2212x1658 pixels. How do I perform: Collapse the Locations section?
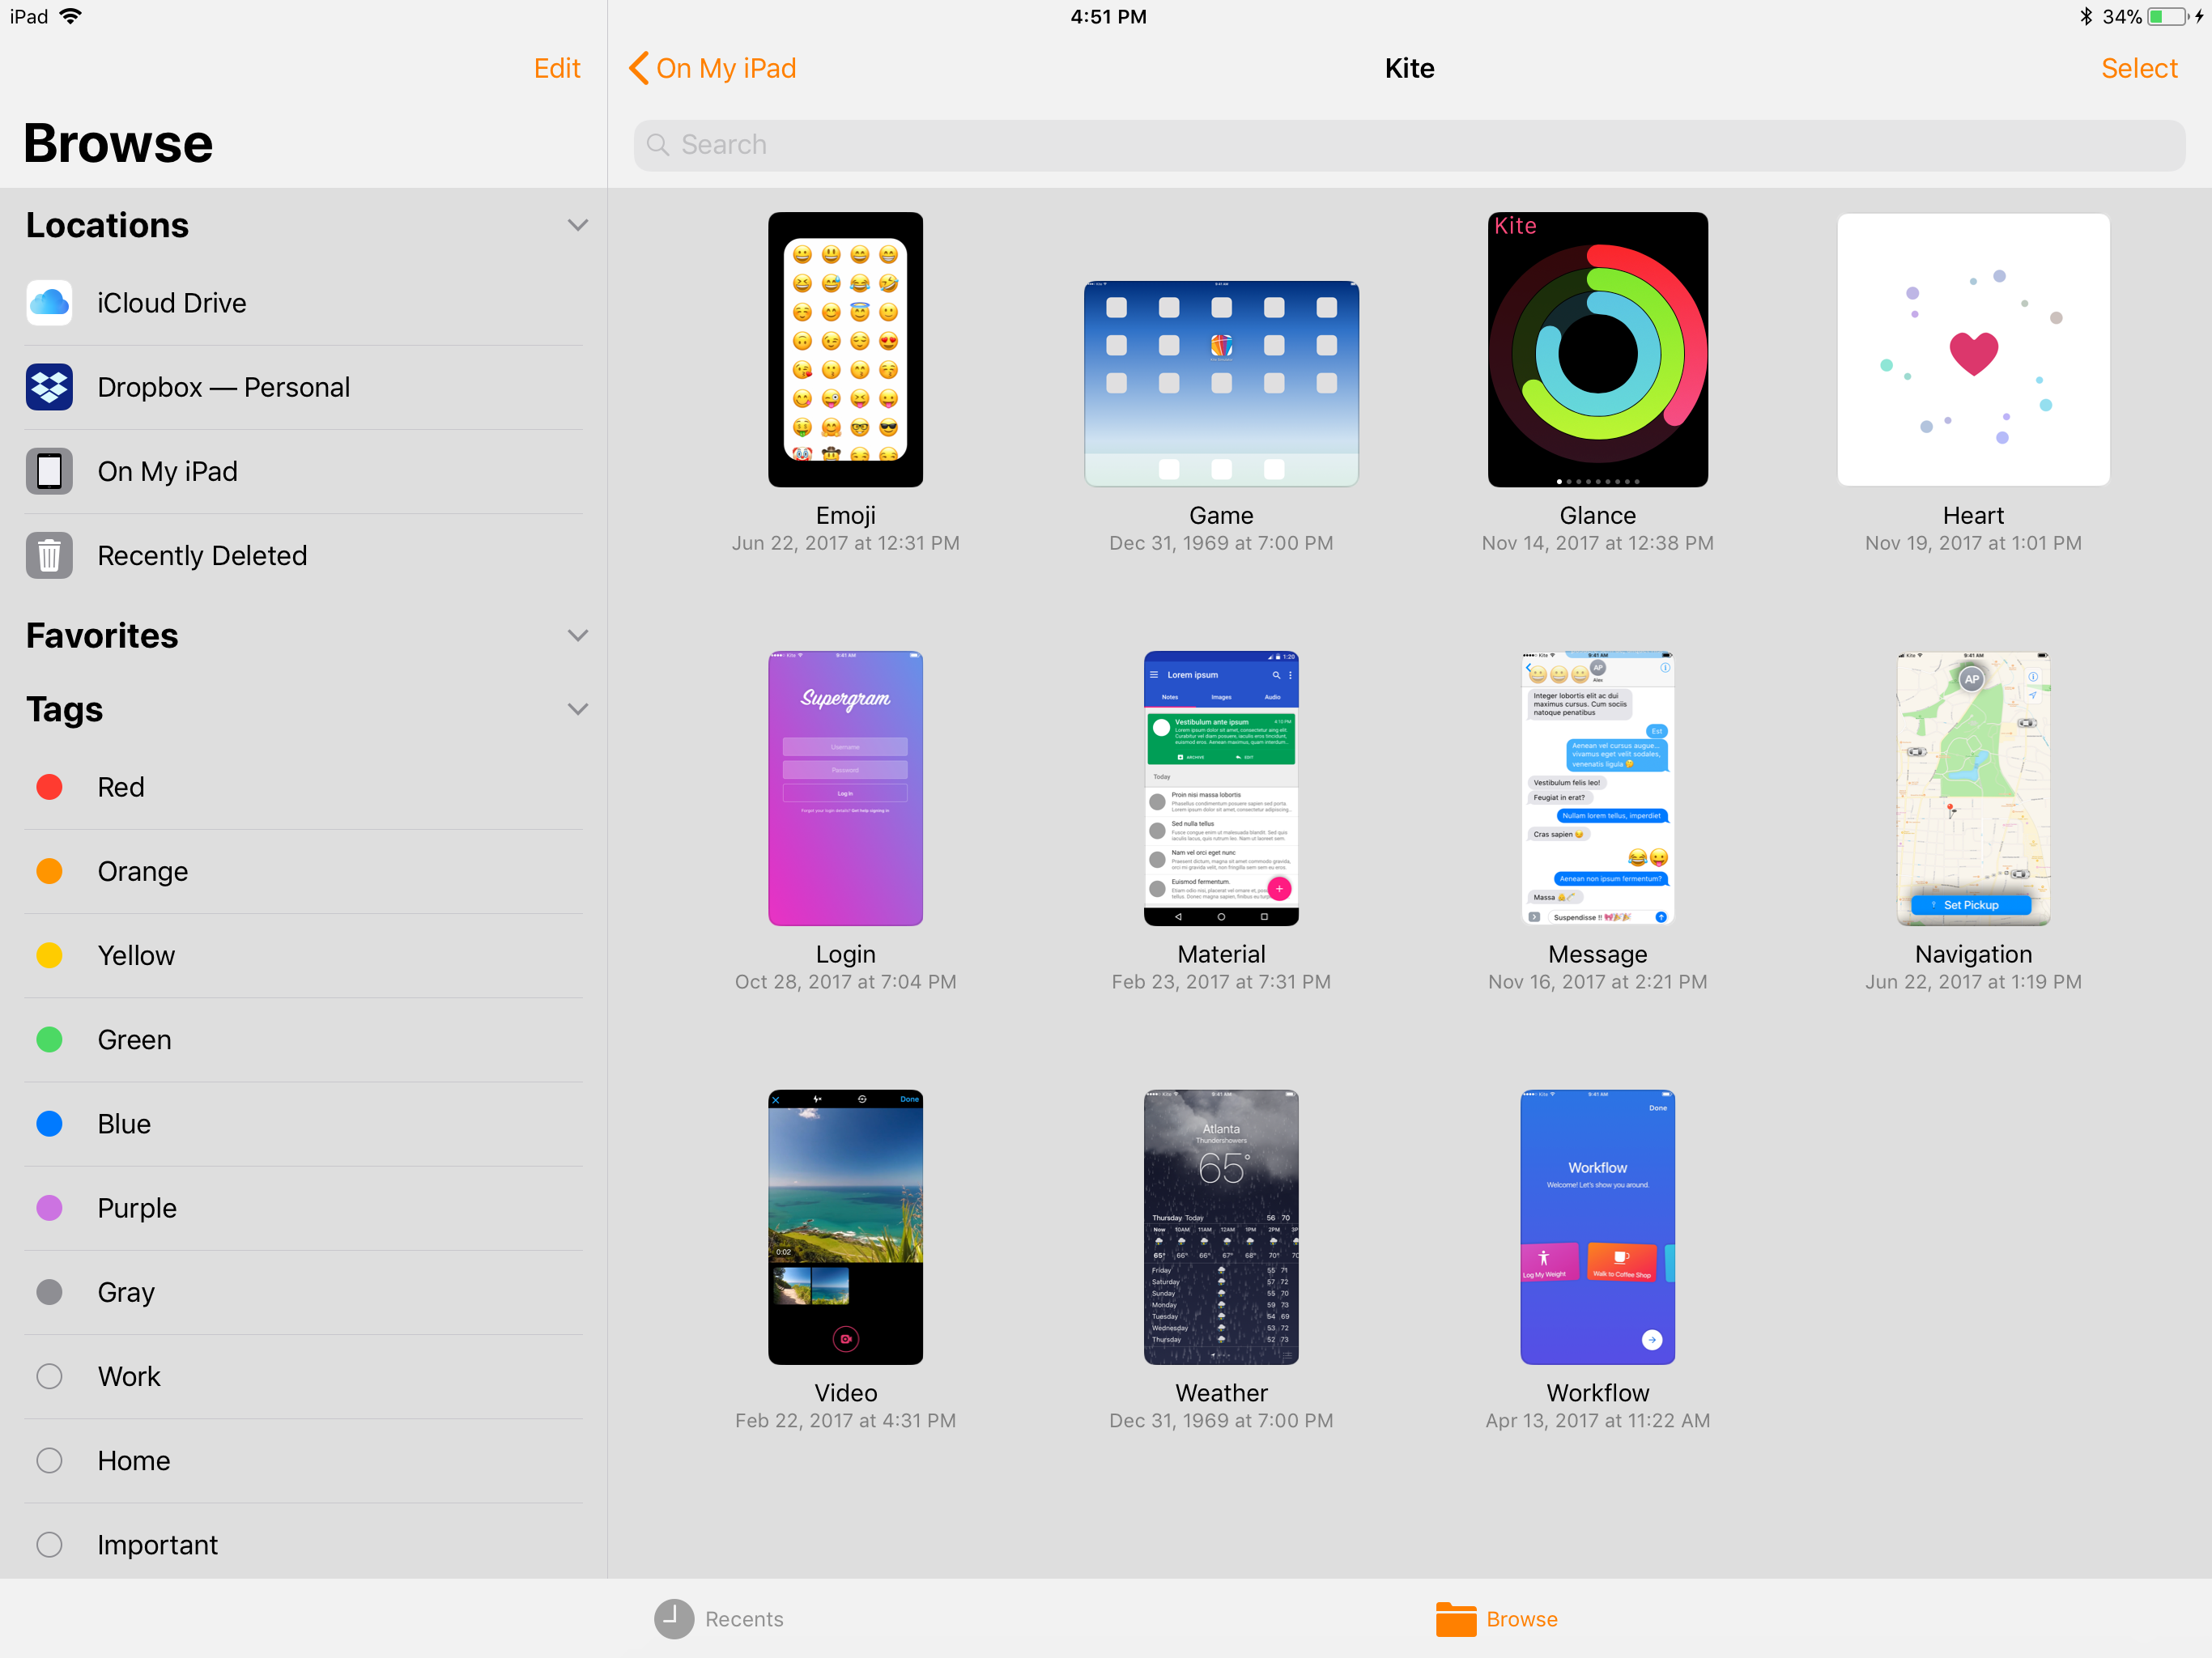[577, 225]
